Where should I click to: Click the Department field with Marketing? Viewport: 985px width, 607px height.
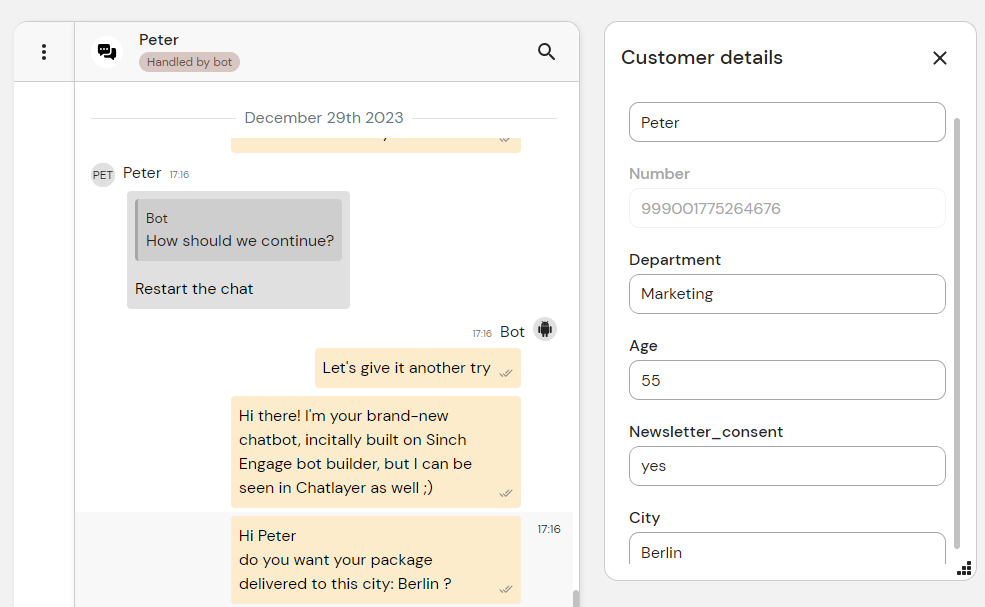[x=786, y=294]
